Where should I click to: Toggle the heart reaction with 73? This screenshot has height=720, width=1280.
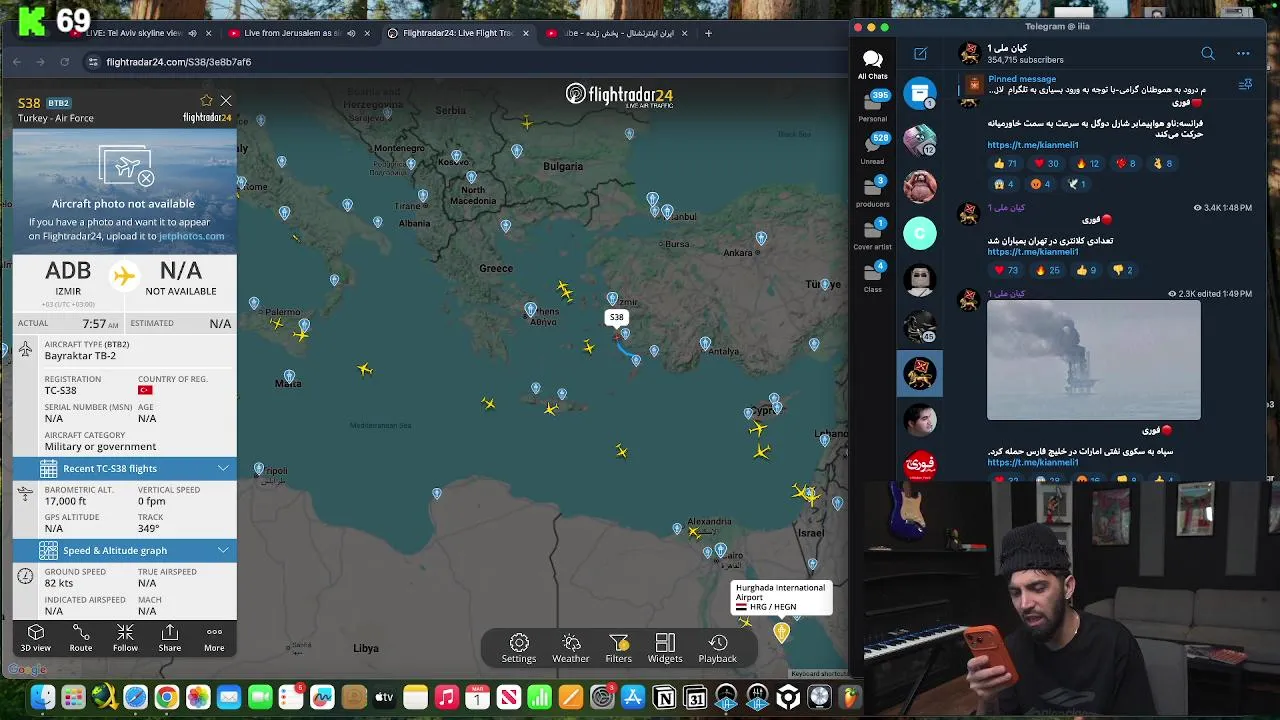pos(1005,270)
